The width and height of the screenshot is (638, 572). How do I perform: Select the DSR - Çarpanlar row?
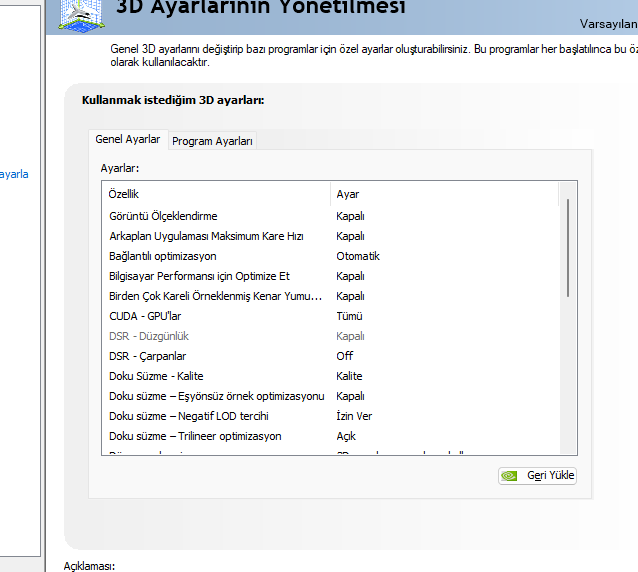(330, 356)
